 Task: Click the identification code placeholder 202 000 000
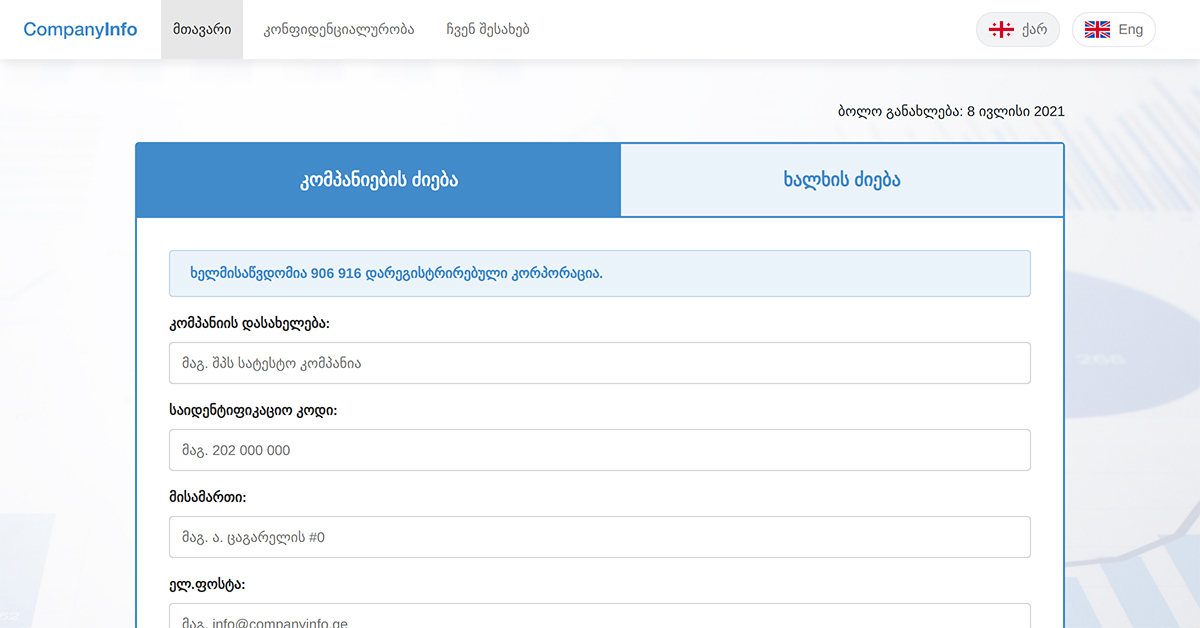[600, 450]
